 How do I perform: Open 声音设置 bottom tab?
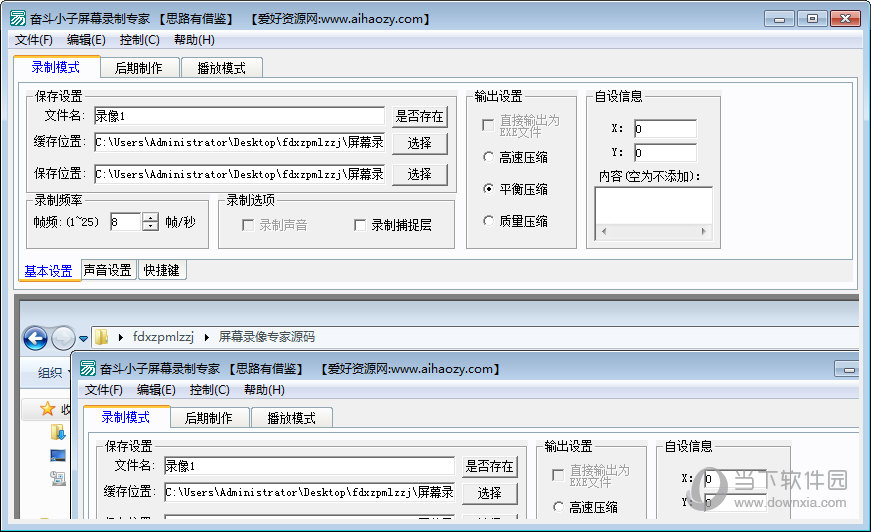[x=108, y=270]
